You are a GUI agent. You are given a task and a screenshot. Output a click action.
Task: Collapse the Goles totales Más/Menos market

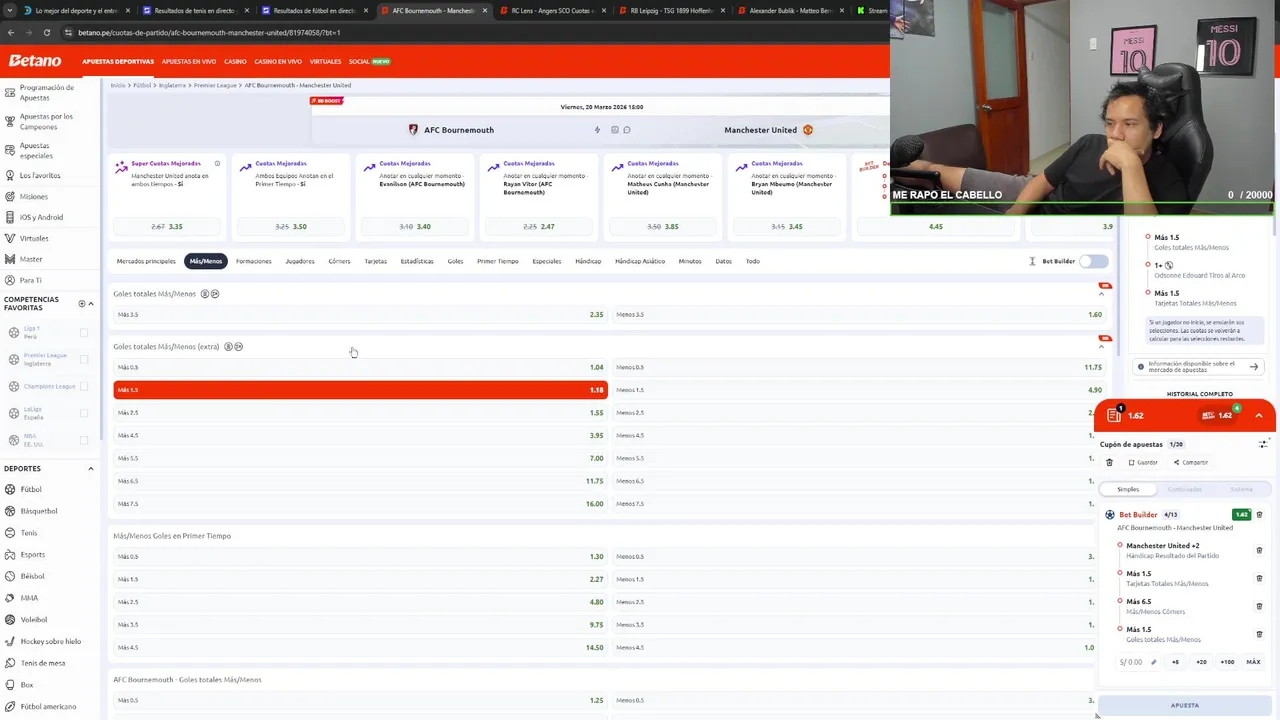1102,294
